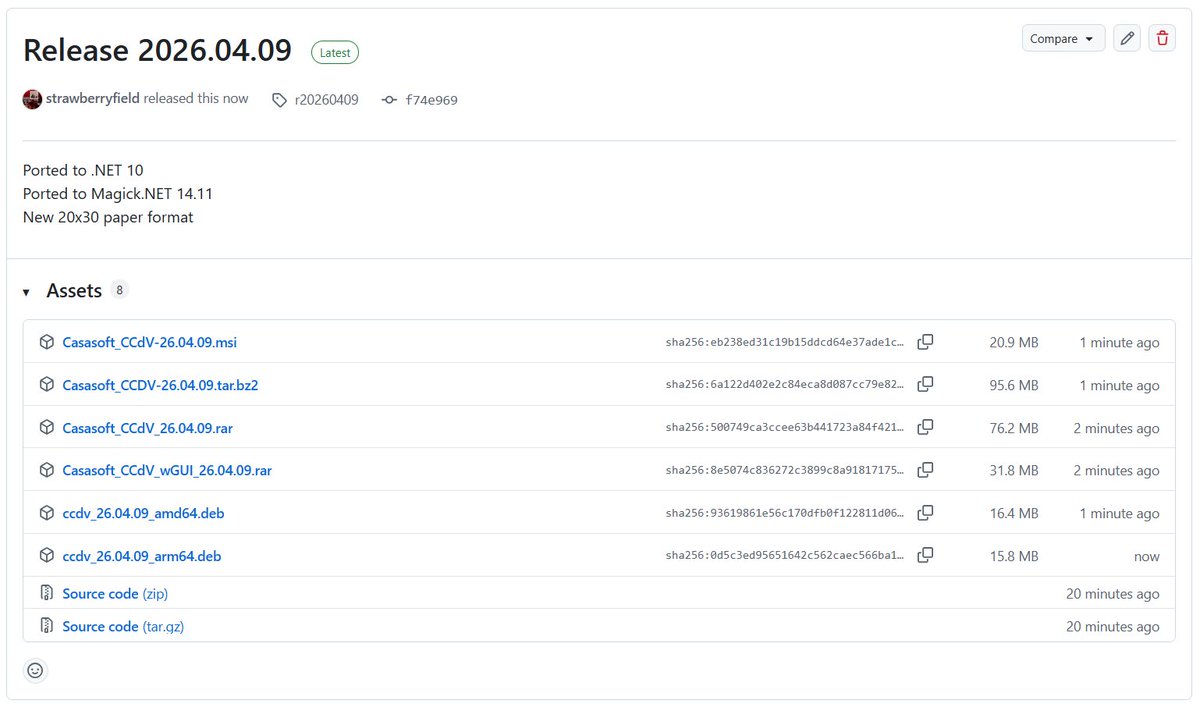
Task: Click 'Ported to Magick.NET 14.11' note line
Action: coord(118,193)
